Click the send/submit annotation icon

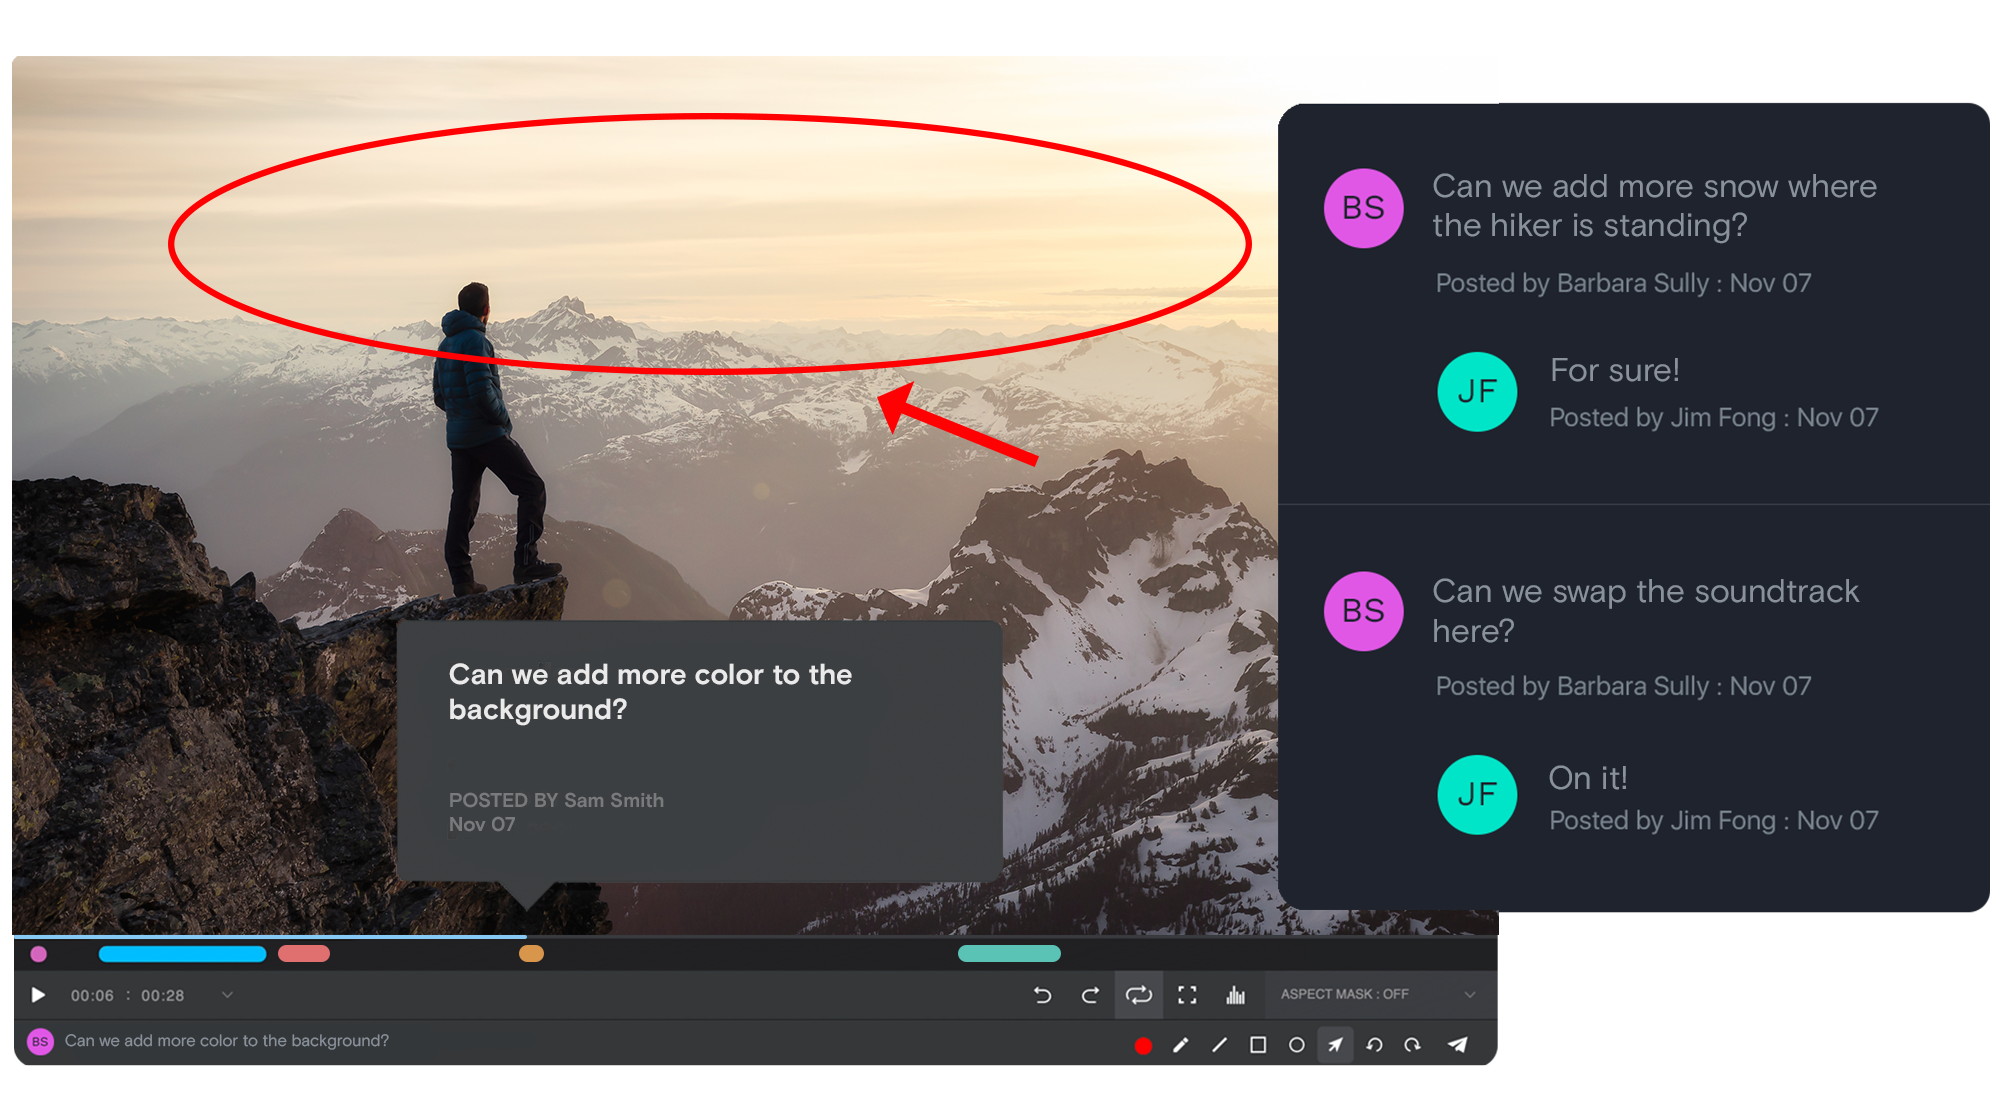1460,1041
